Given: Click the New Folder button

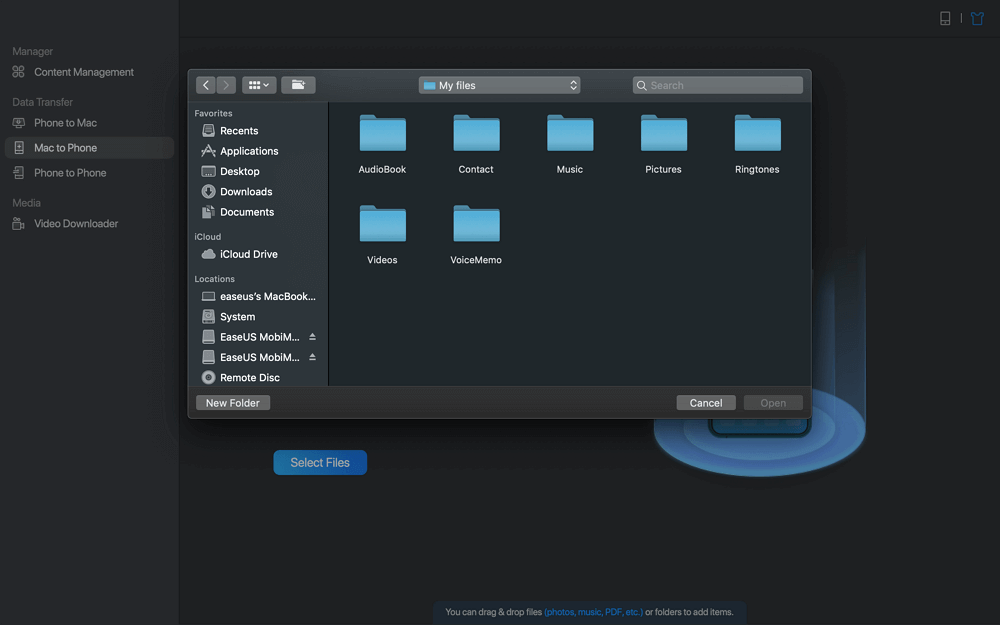Looking at the screenshot, I should pyautogui.click(x=233, y=403).
